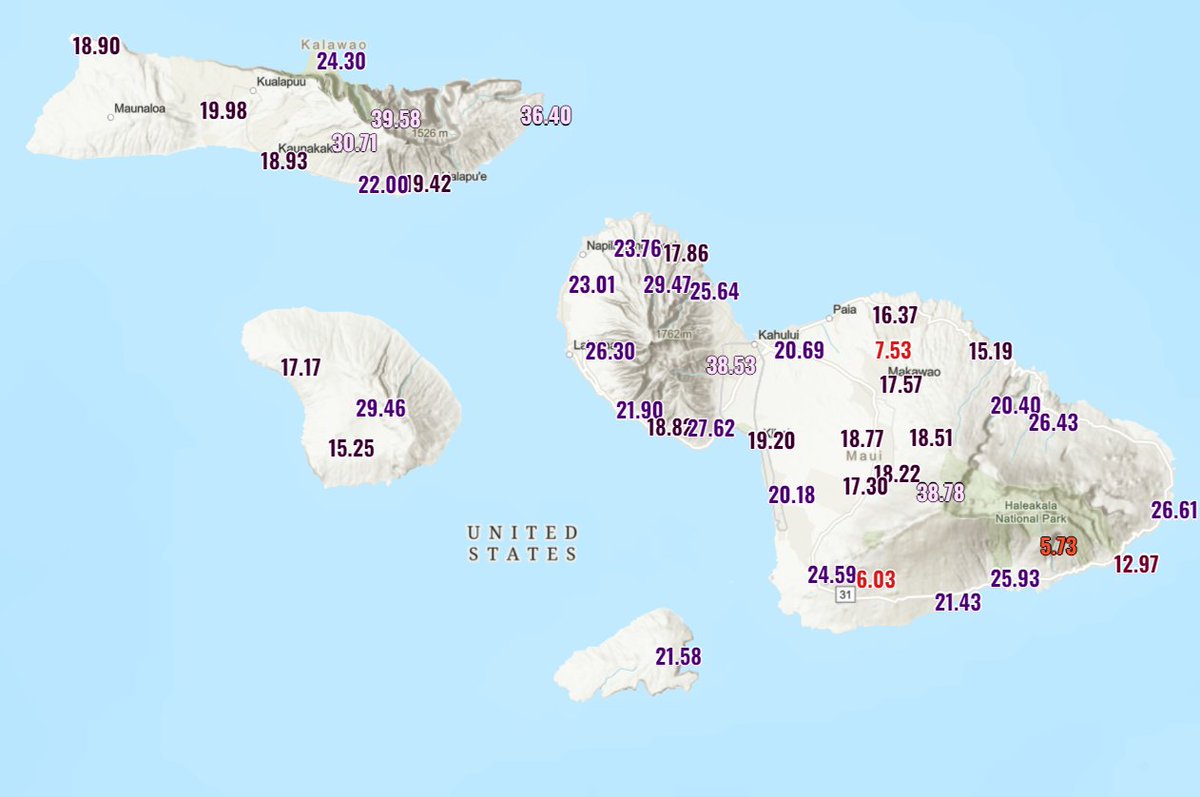Click the Route 31 highway shield

(846, 595)
